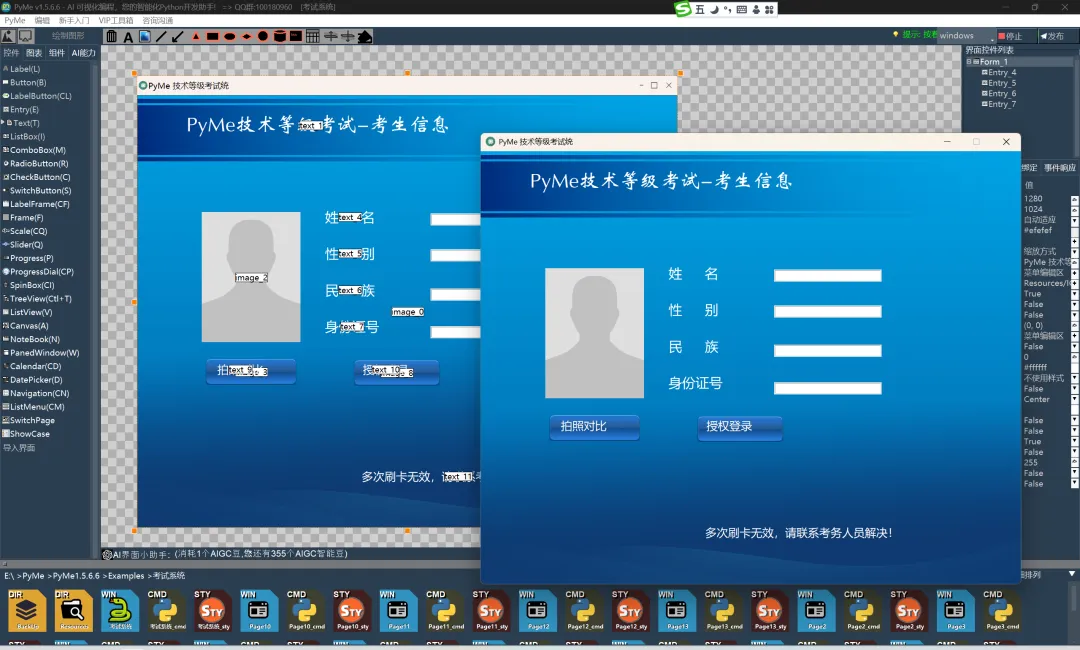Screen dimensions: 1080x650
Task: Open the 咨询沟通 menu
Action: coord(158,21)
